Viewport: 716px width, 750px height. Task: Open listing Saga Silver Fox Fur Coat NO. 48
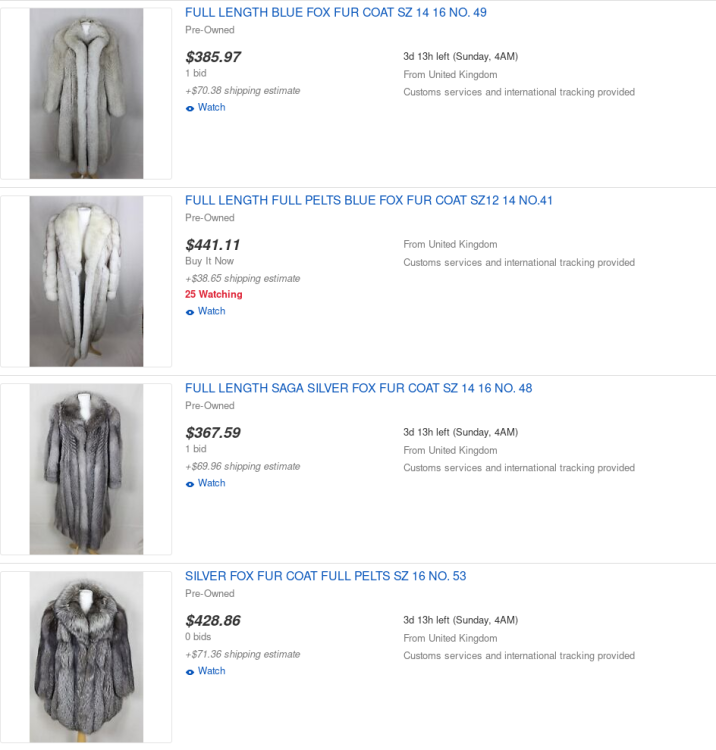point(358,389)
